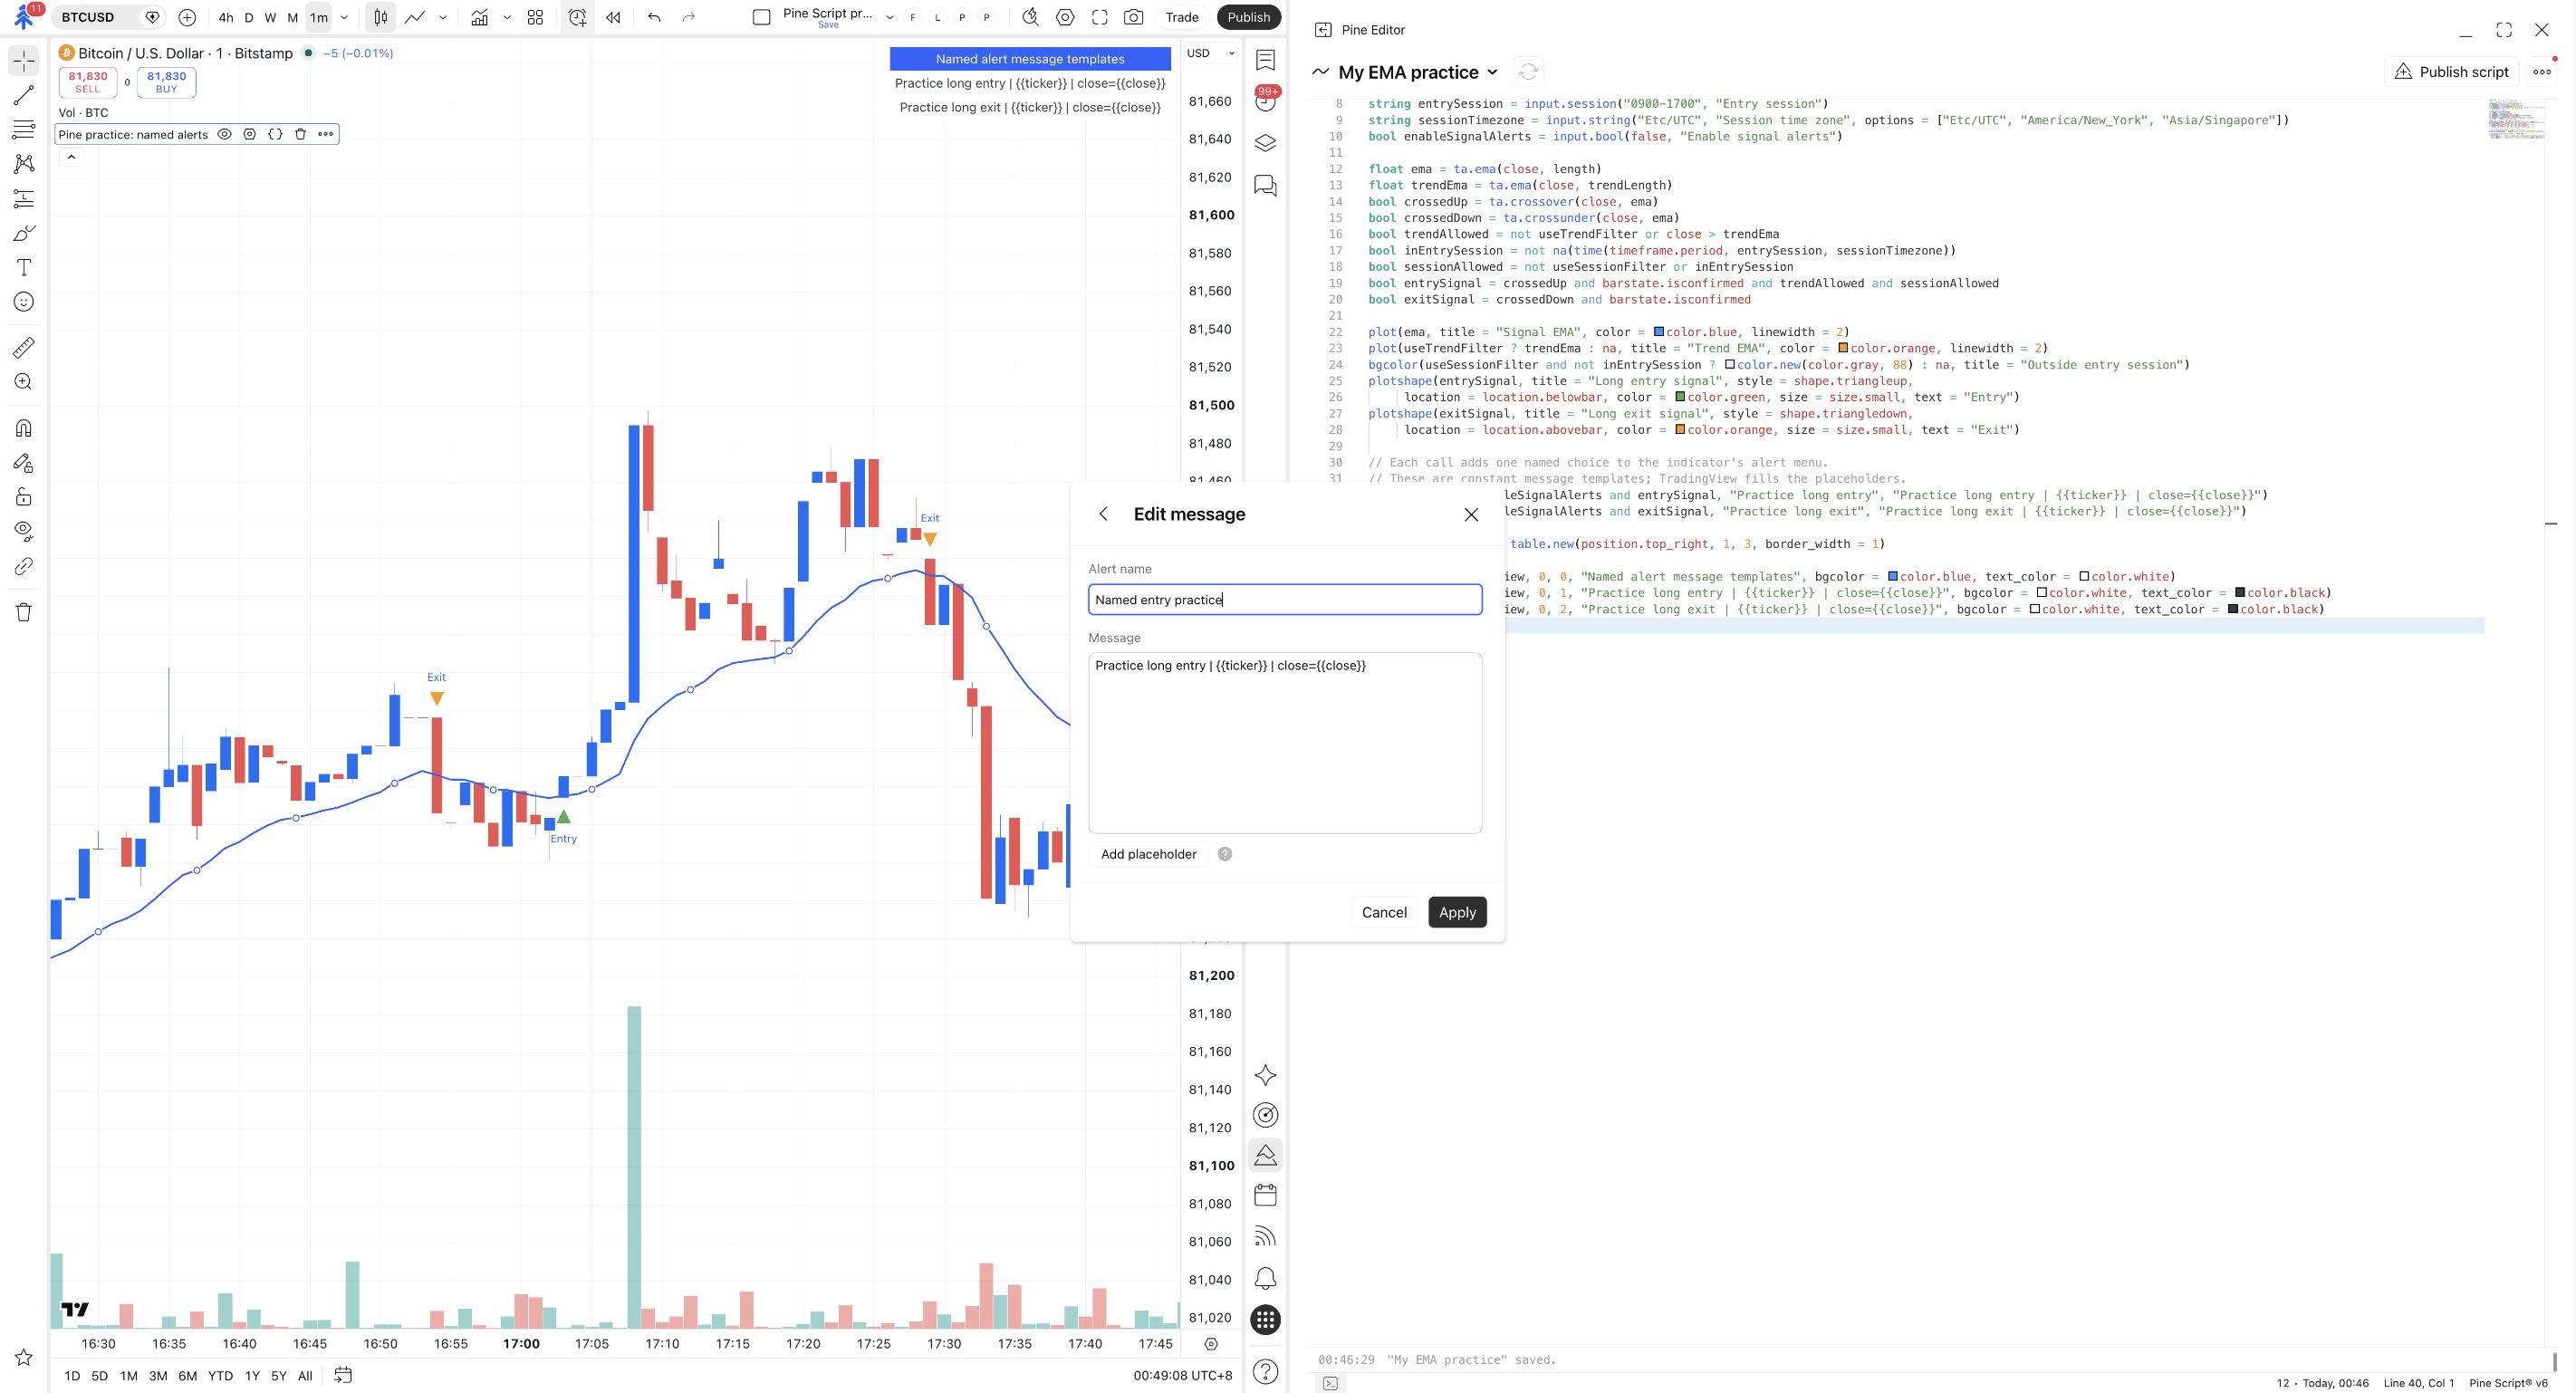This screenshot has height=1393, width=2576.
Task: Take a chart snapshot with camera icon
Action: click(x=1133, y=17)
